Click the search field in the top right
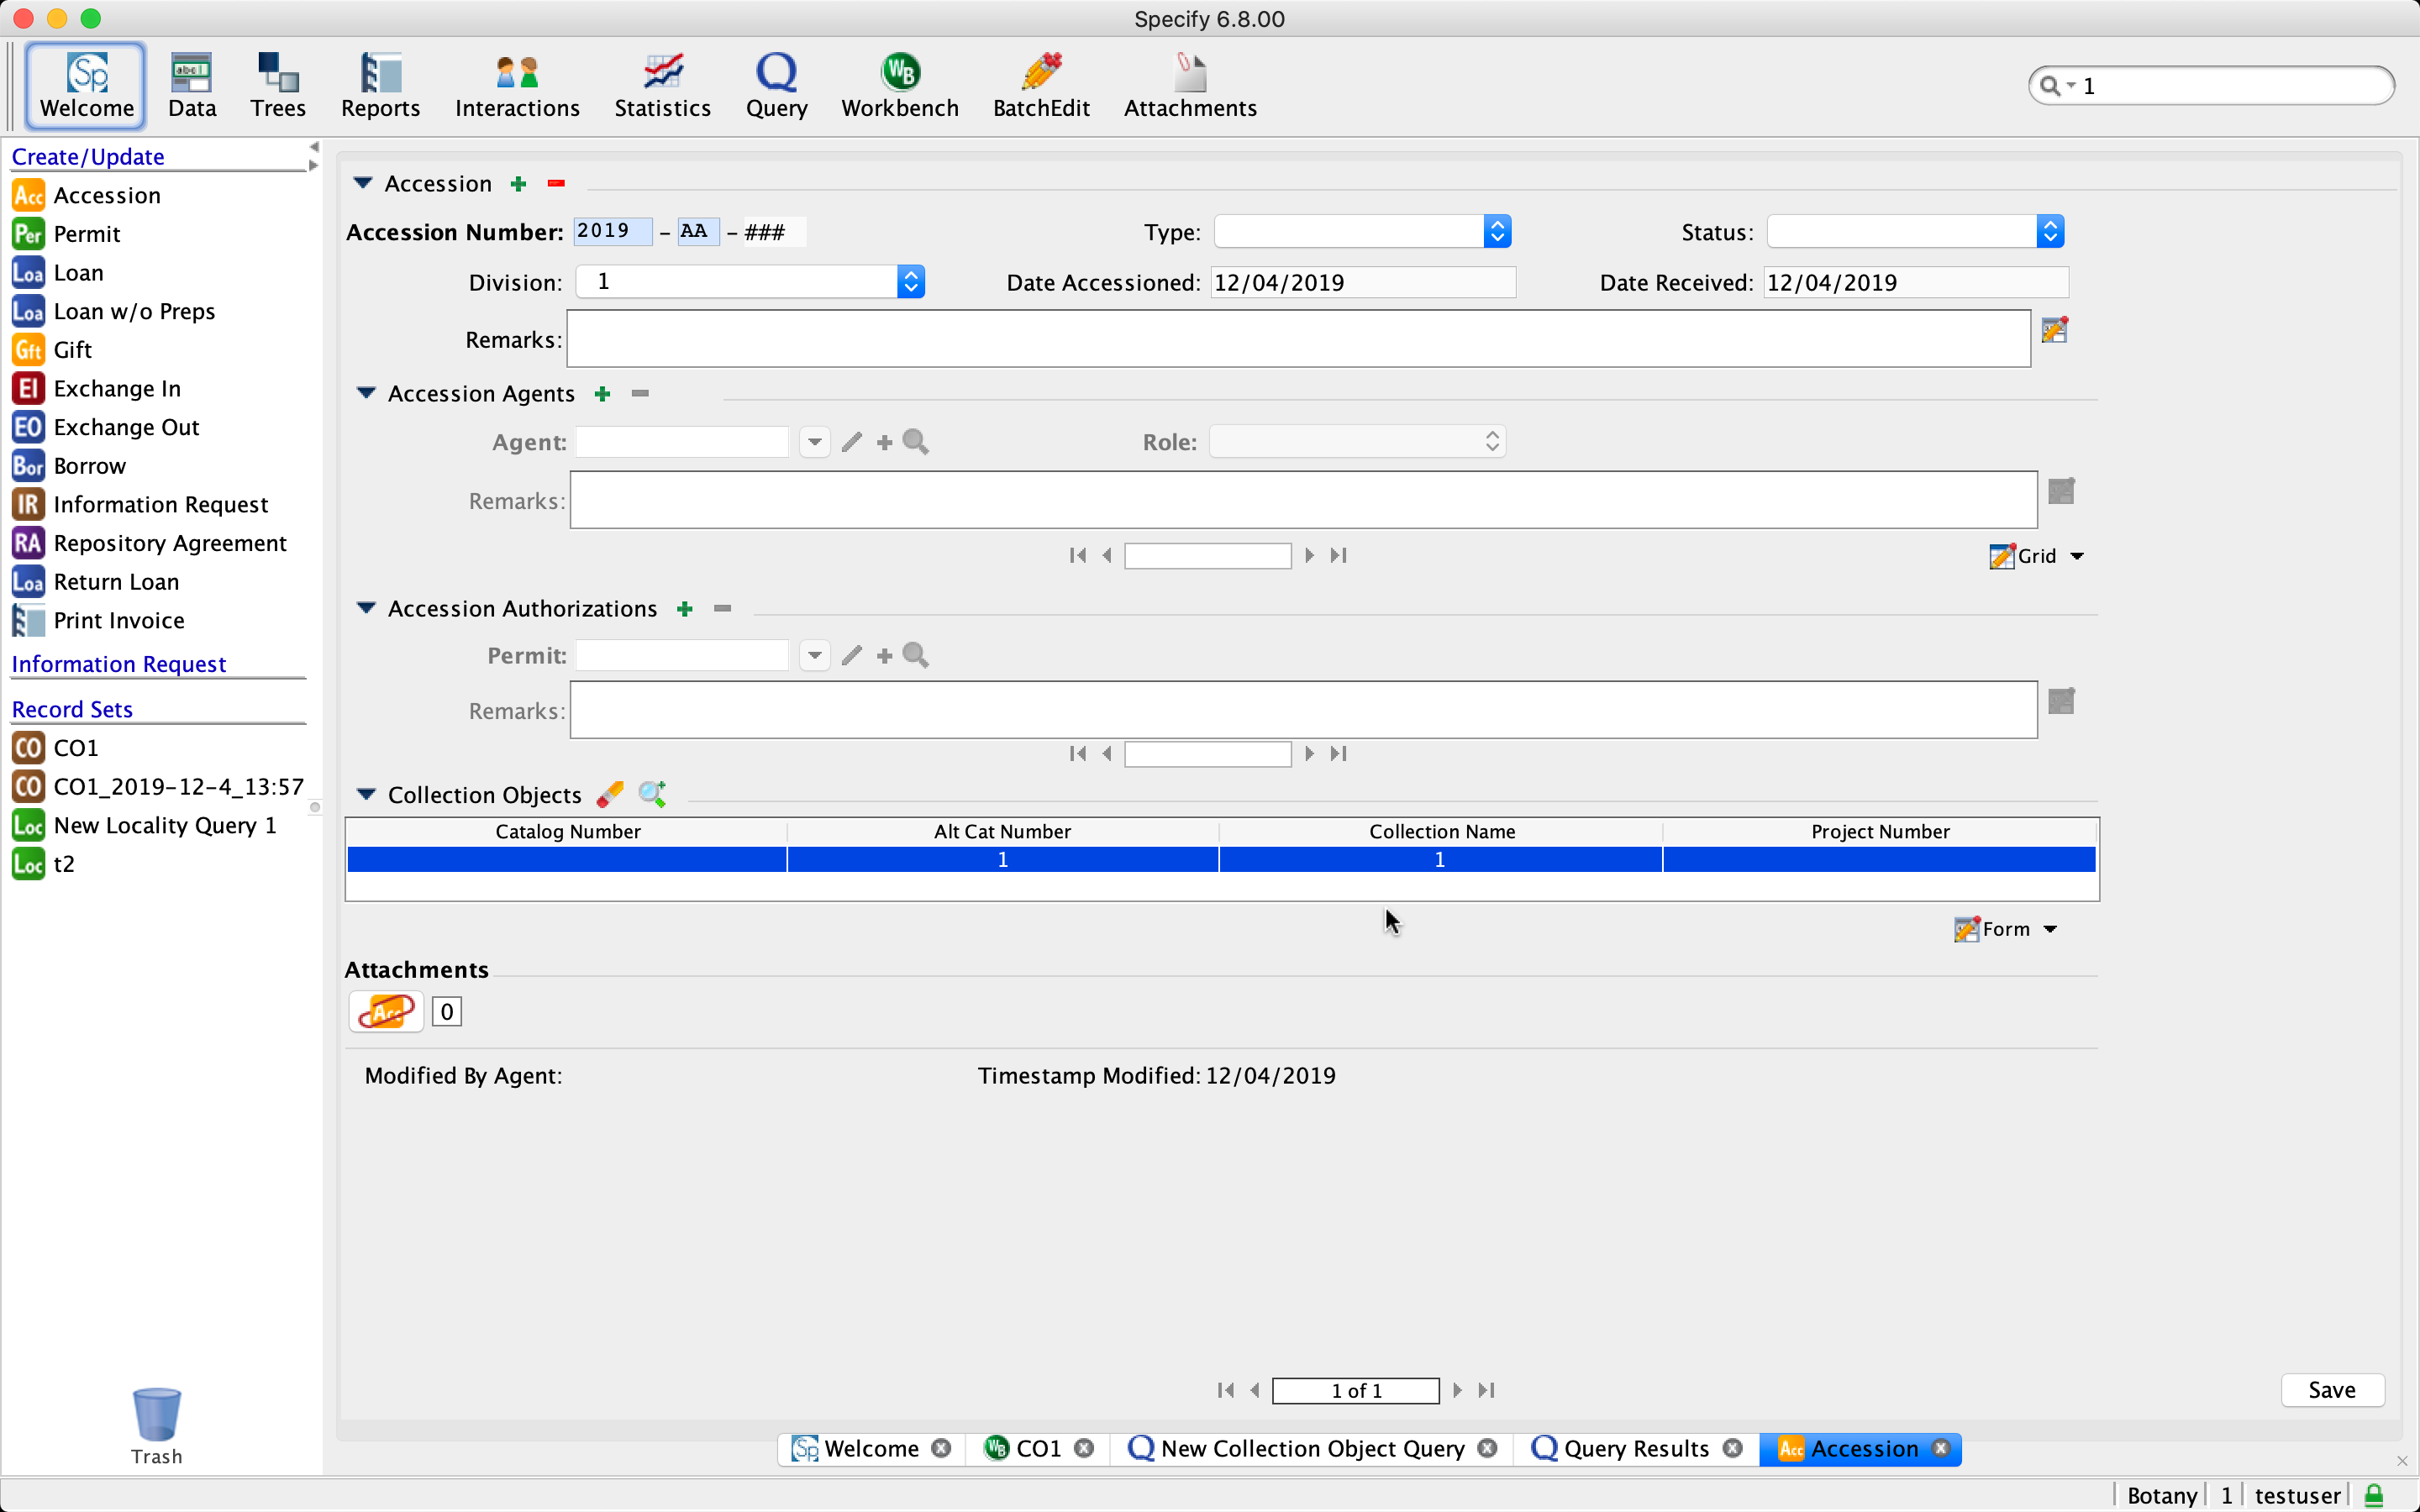 click(x=2210, y=85)
